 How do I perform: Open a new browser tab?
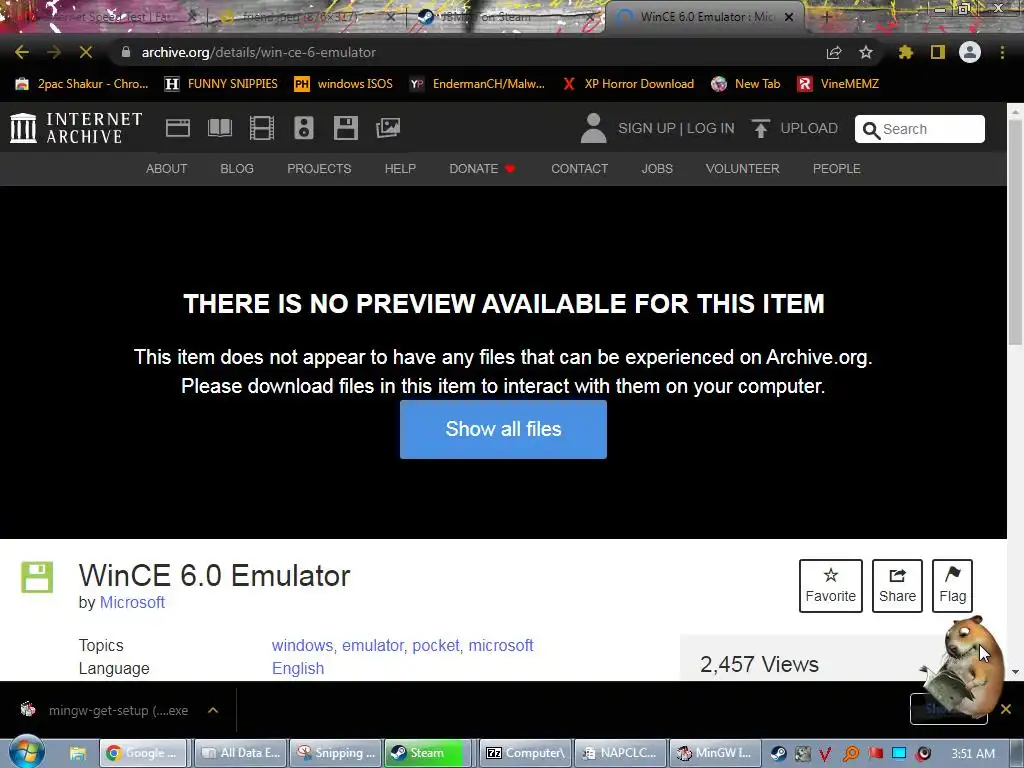pyautogui.click(x=826, y=17)
